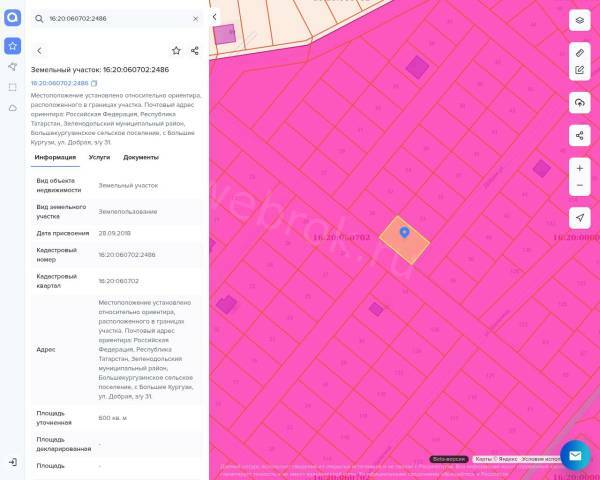Switch to the Услуги tab

99,157
